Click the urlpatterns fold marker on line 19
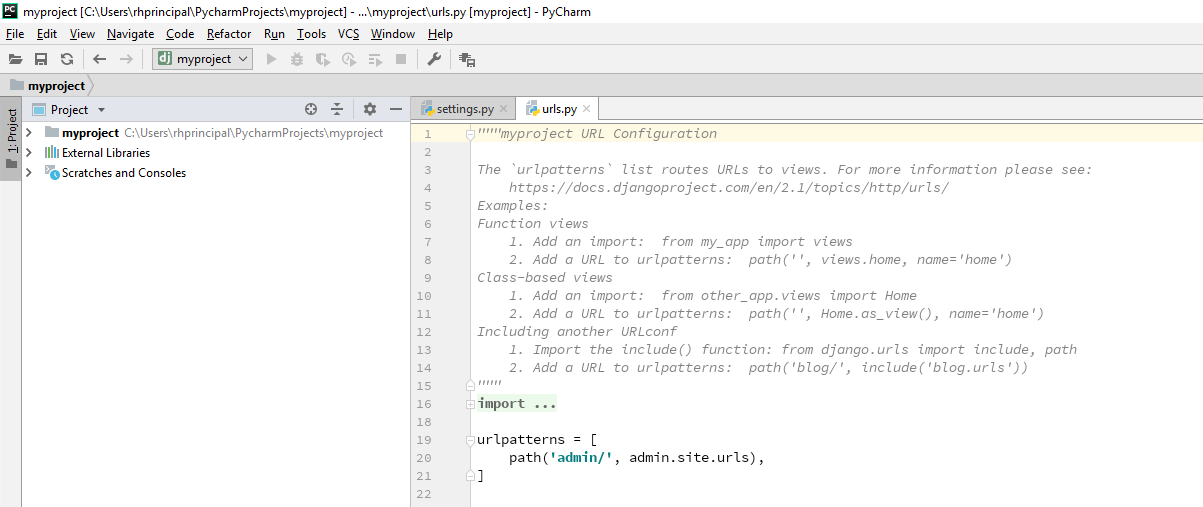 click(470, 440)
